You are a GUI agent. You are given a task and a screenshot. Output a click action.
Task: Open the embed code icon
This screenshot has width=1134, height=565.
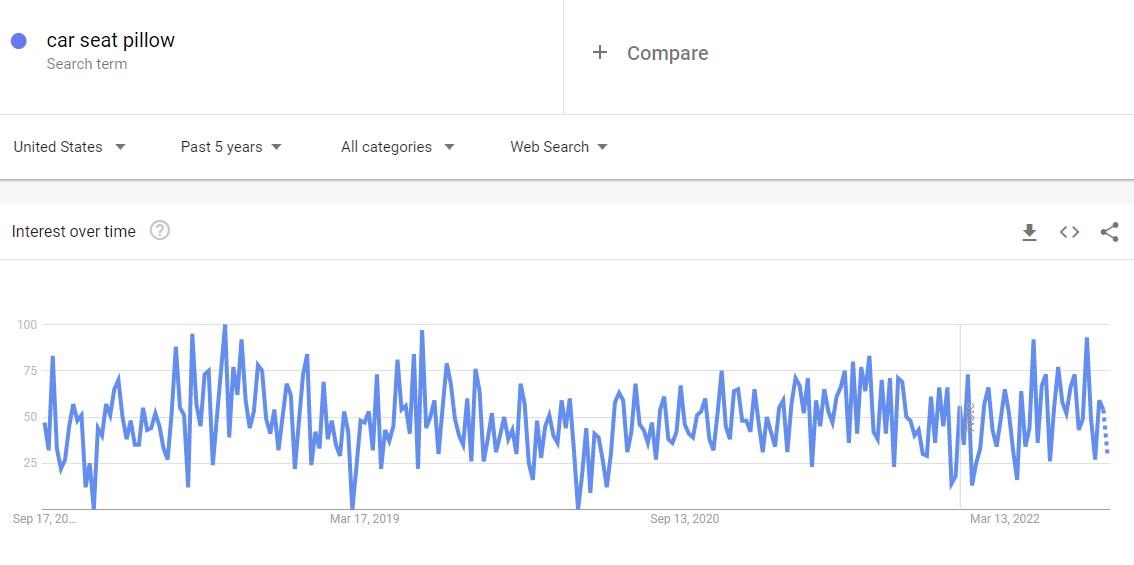[1069, 231]
